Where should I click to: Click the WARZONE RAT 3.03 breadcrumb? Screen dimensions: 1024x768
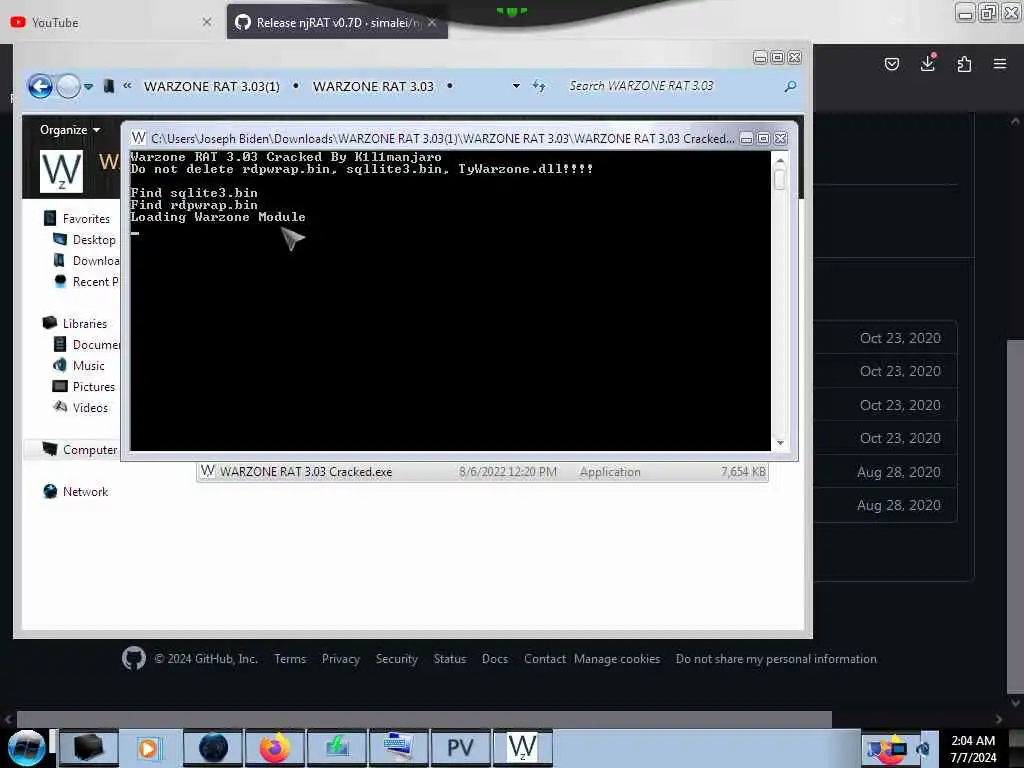tap(373, 86)
